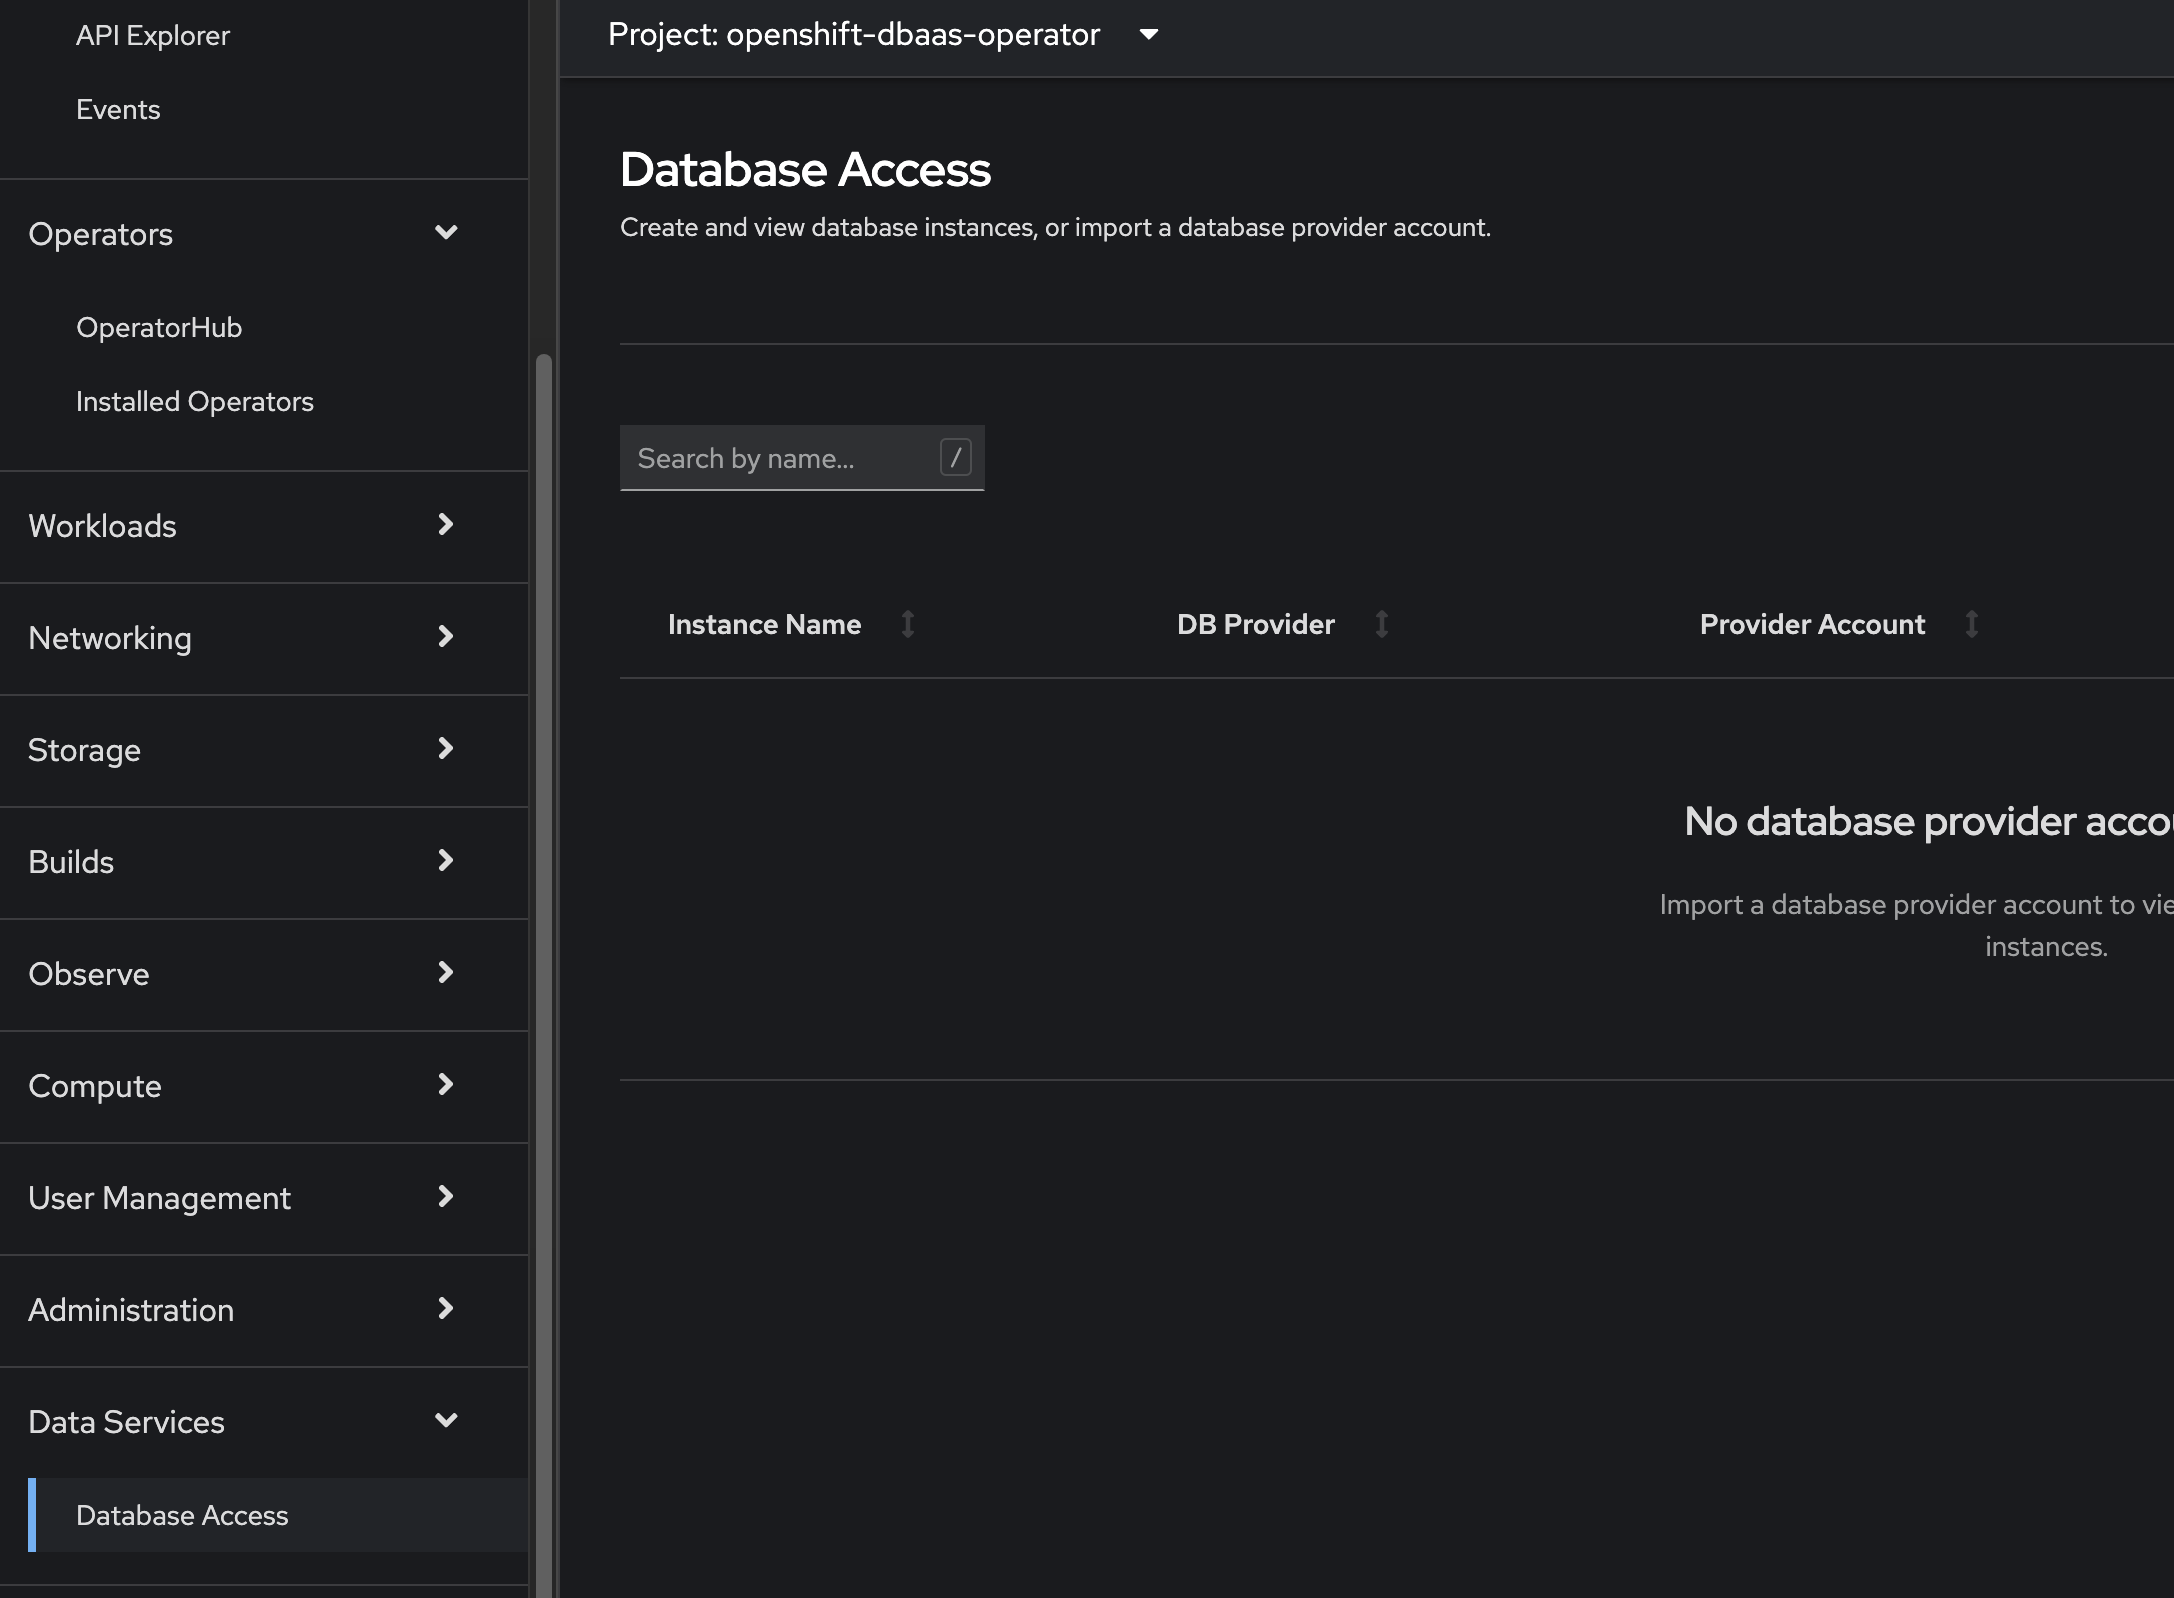Expand the Storage navigation section
Image resolution: width=2174 pixels, height=1598 pixels.
tap(240, 750)
